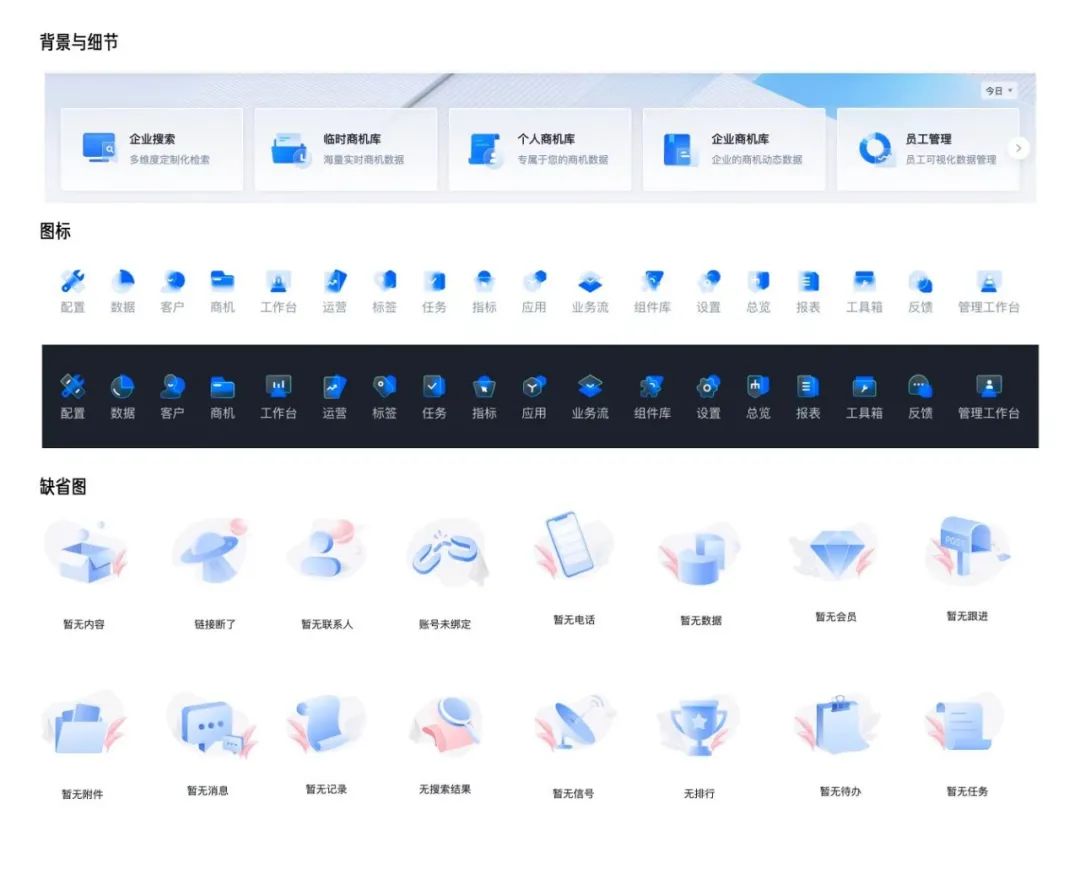Image resolution: width=1080 pixels, height=869 pixels.
Task: Select the 暂无会员 diamond illustration
Action: (x=833, y=551)
